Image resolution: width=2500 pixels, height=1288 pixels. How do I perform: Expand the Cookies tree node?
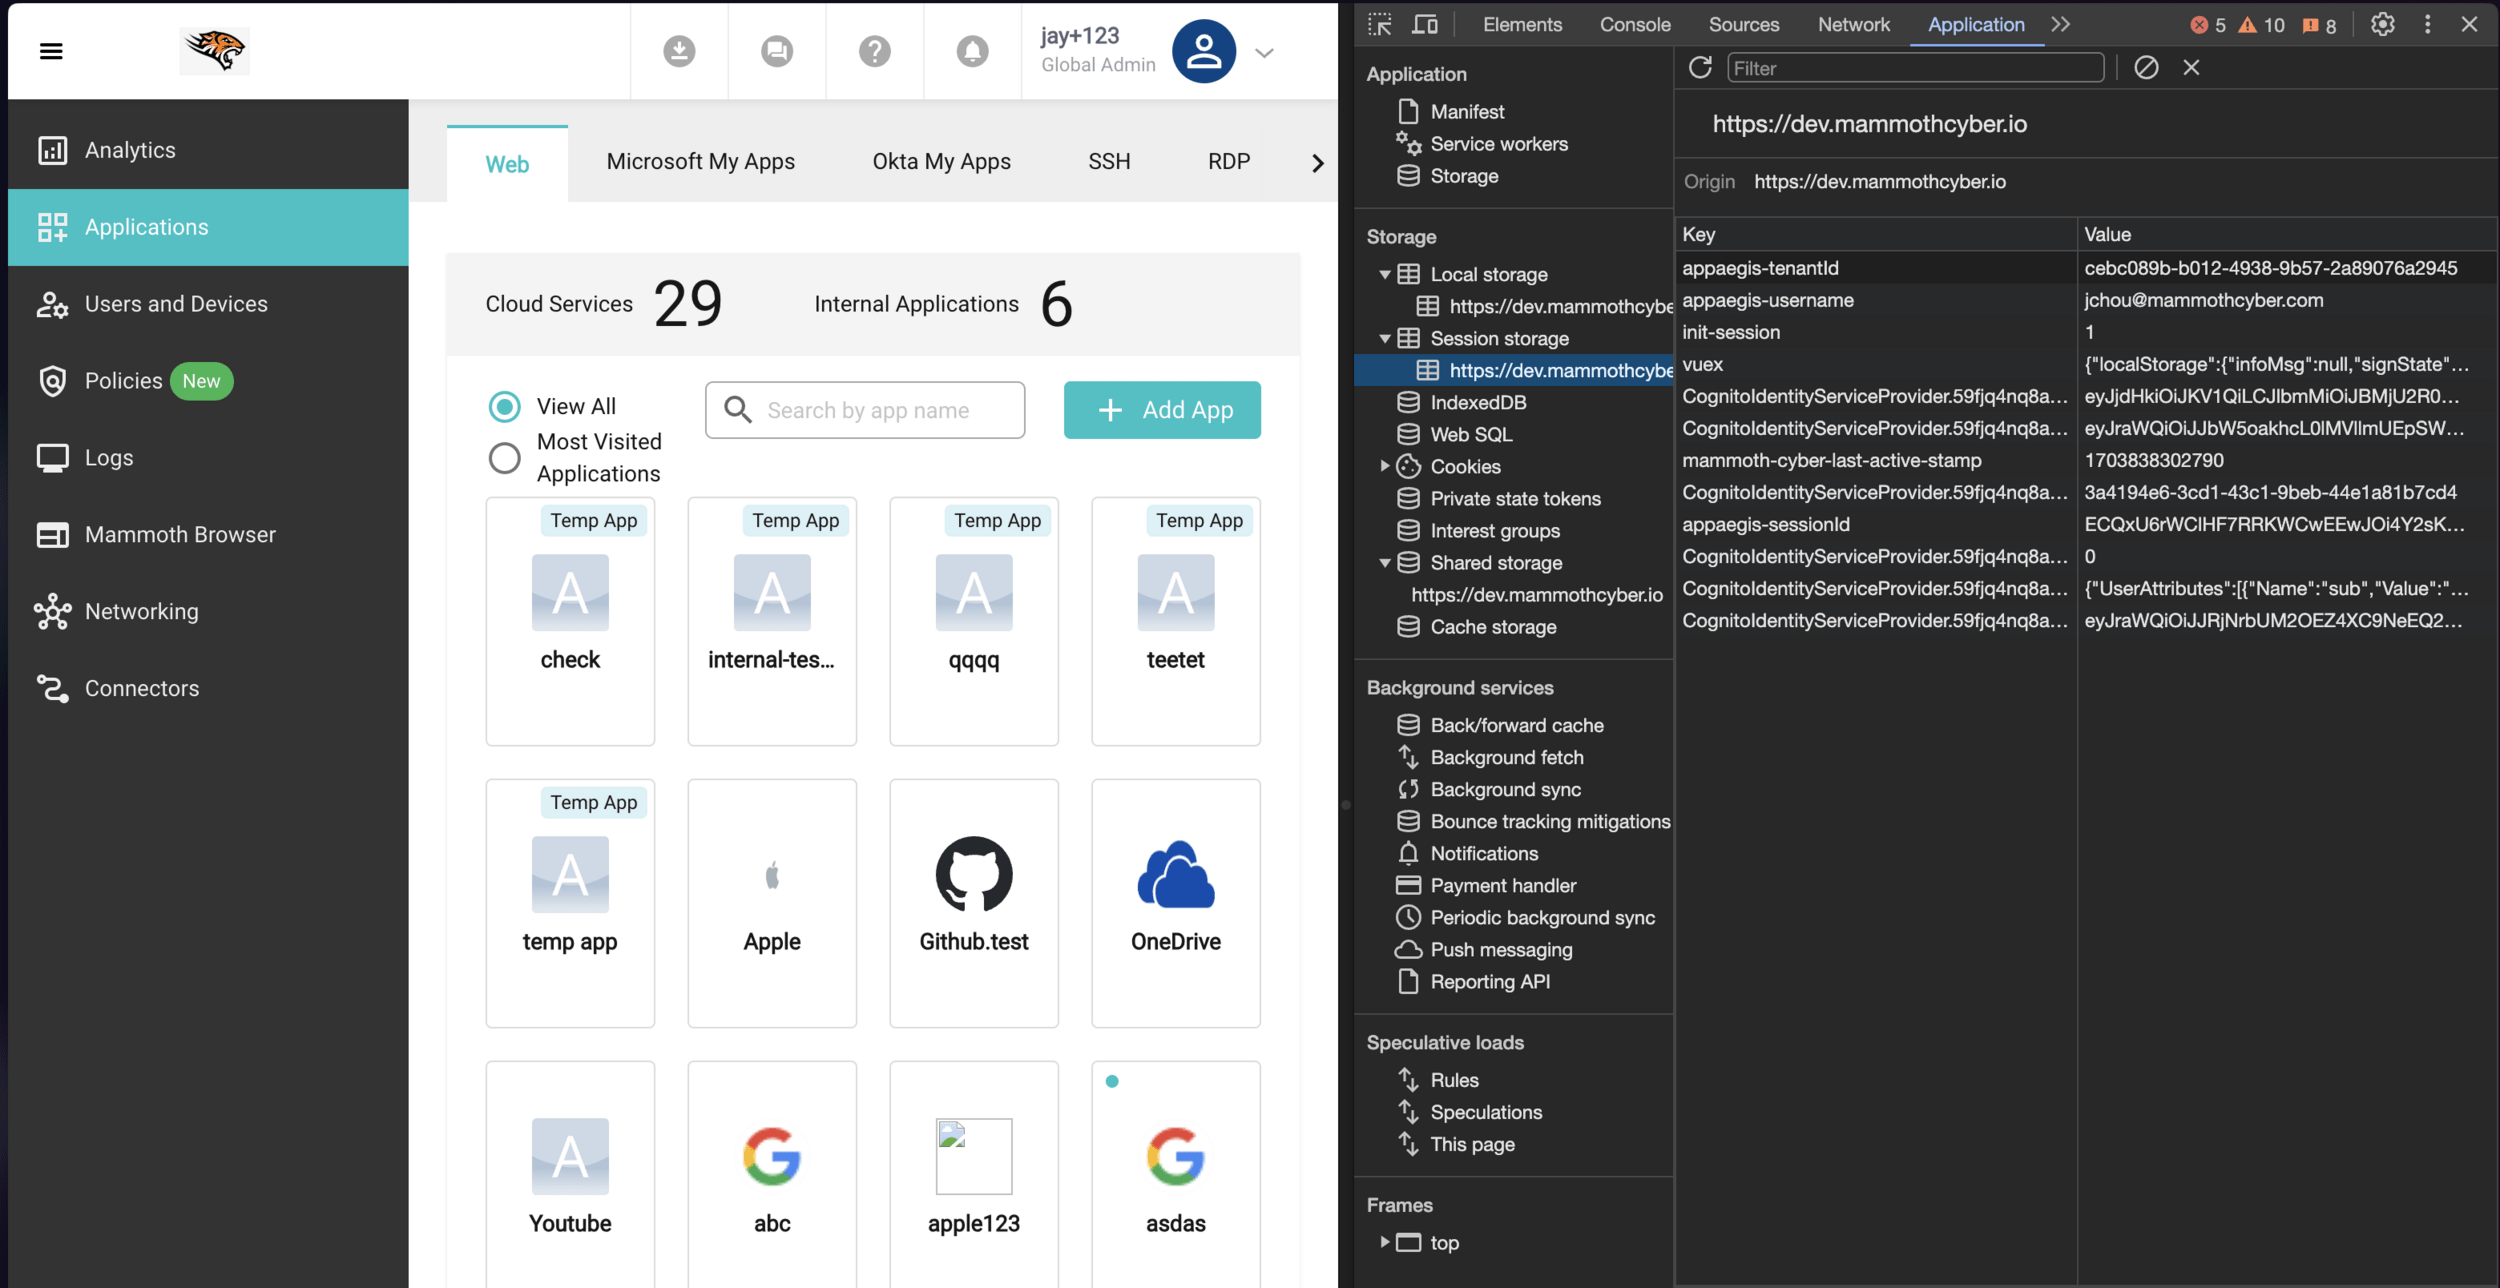pos(1385,466)
